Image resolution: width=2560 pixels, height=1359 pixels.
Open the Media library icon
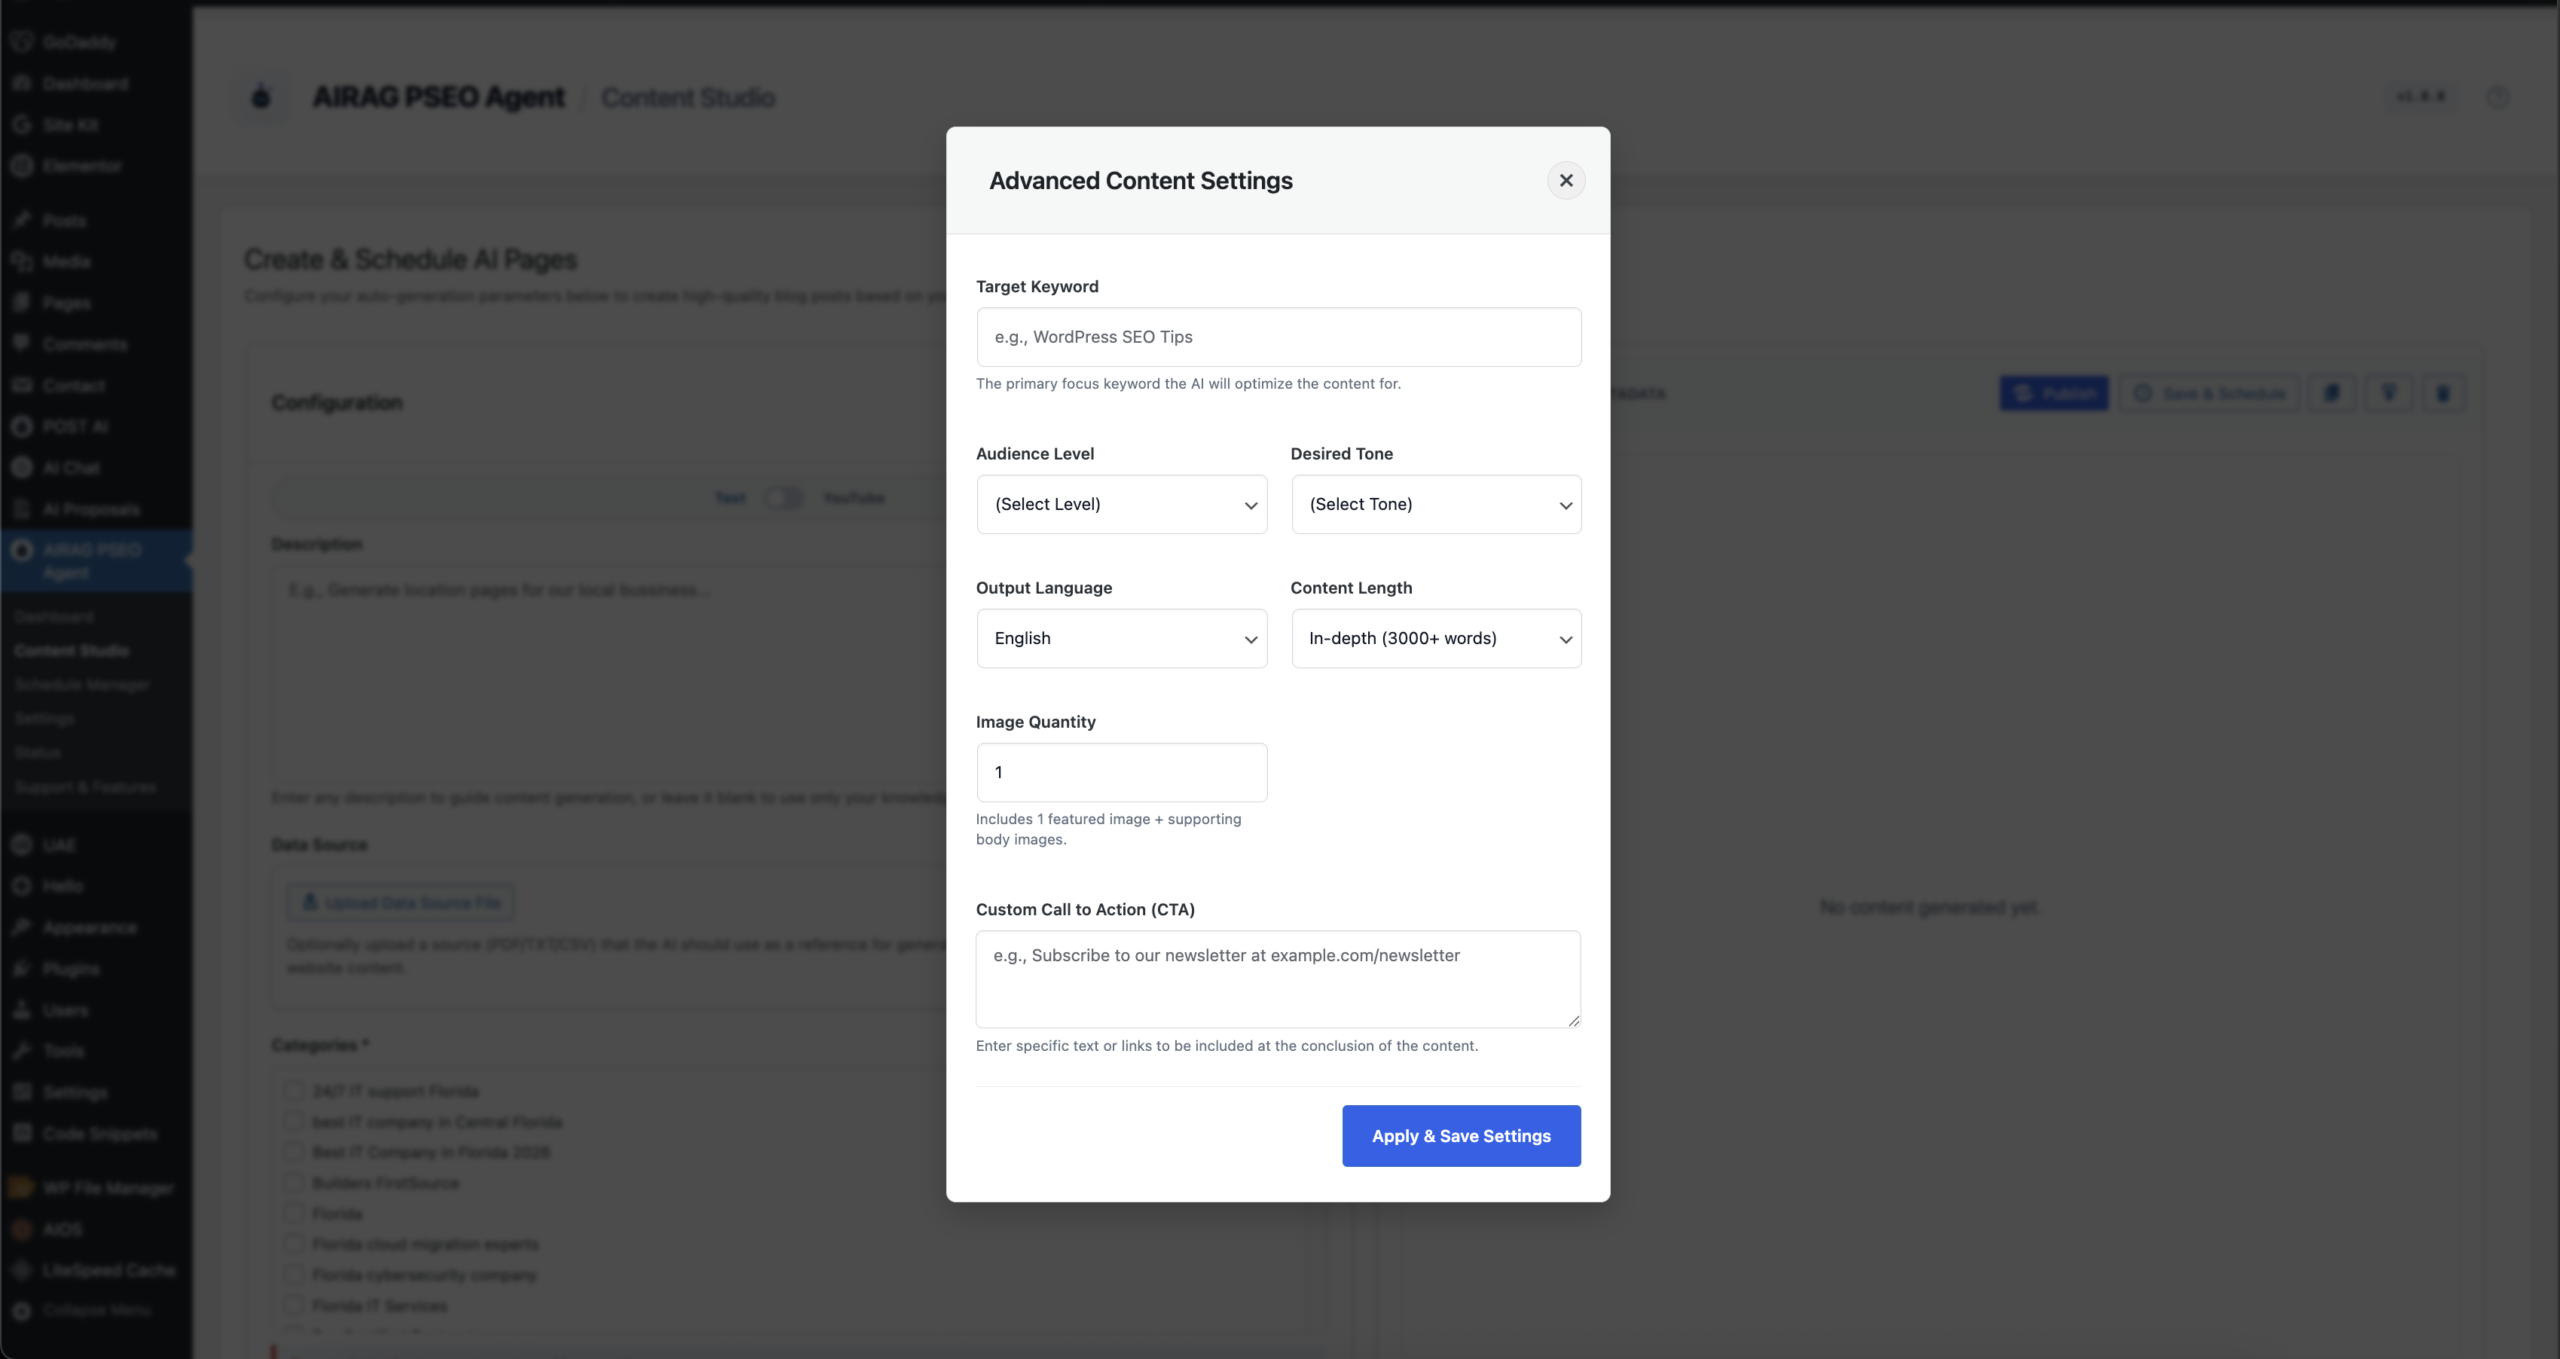point(21,261)
